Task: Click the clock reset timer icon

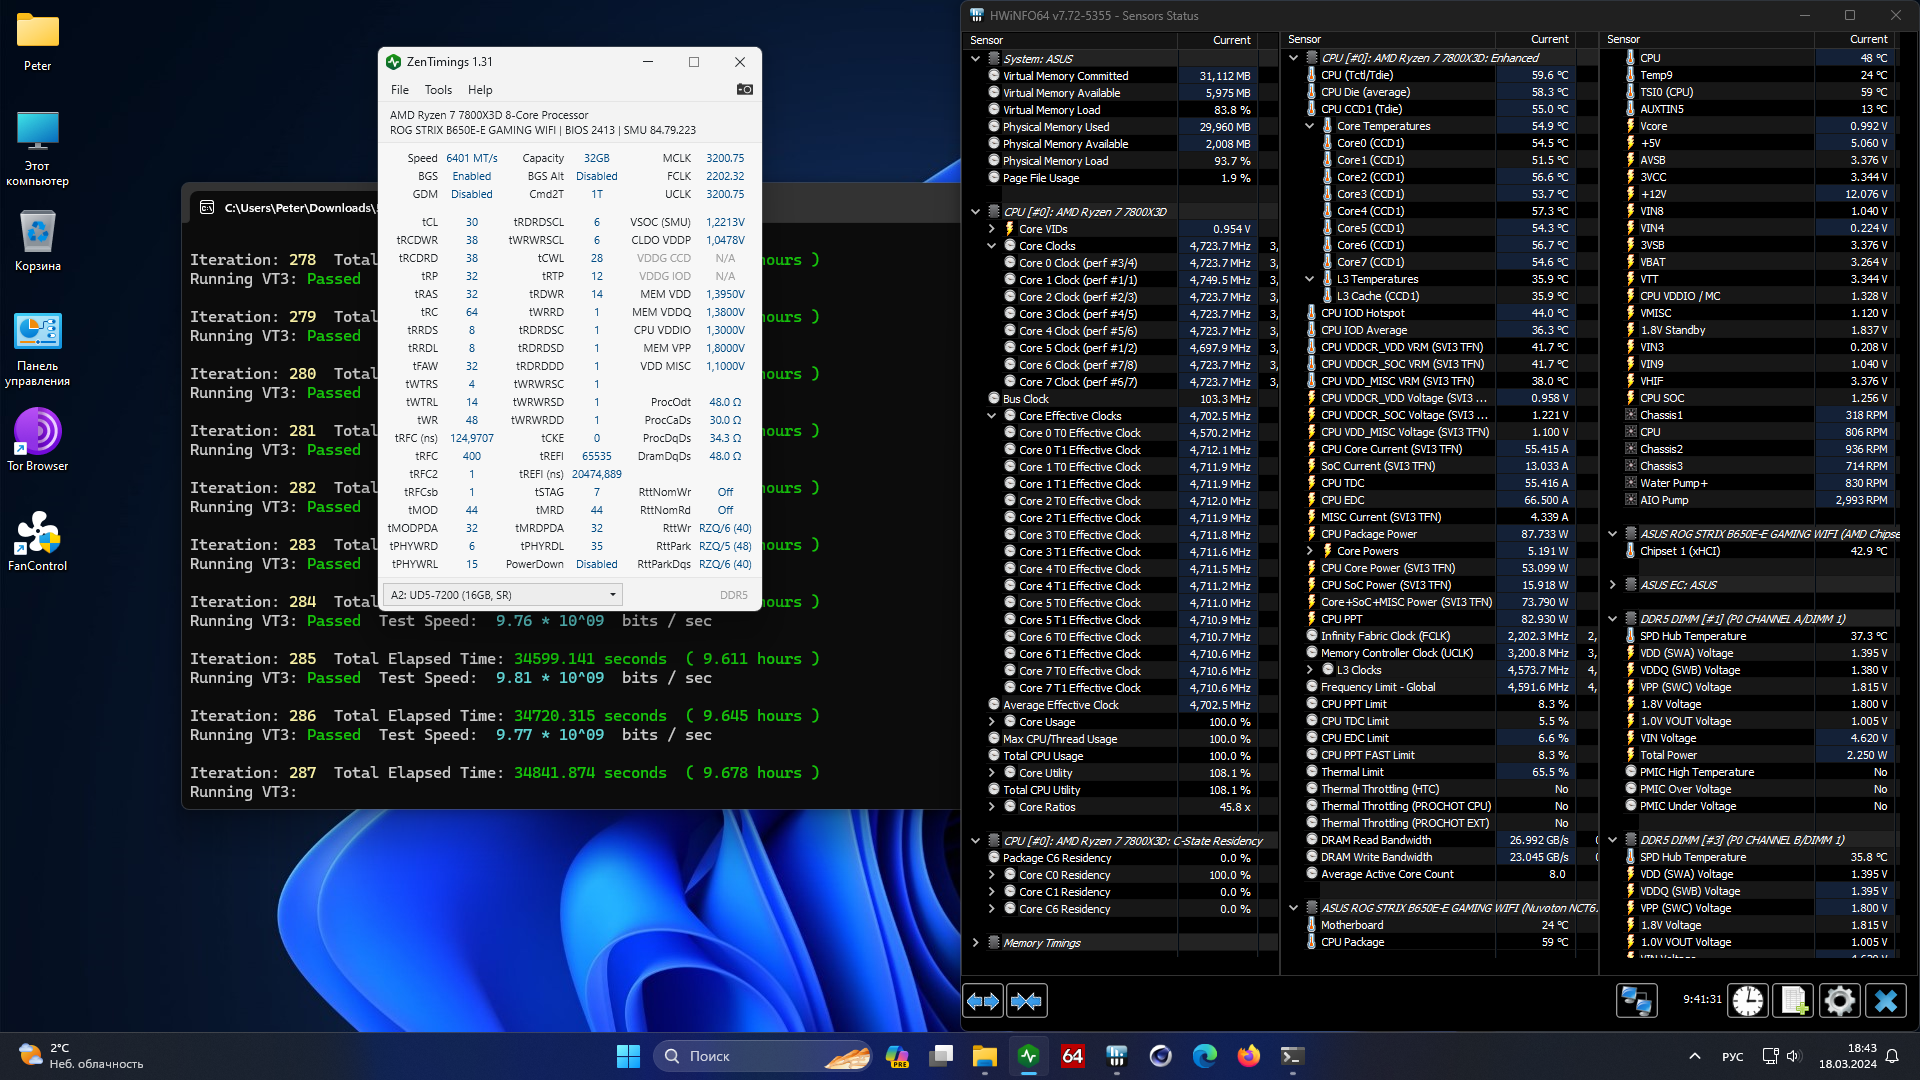Action: (1748, 1001)
